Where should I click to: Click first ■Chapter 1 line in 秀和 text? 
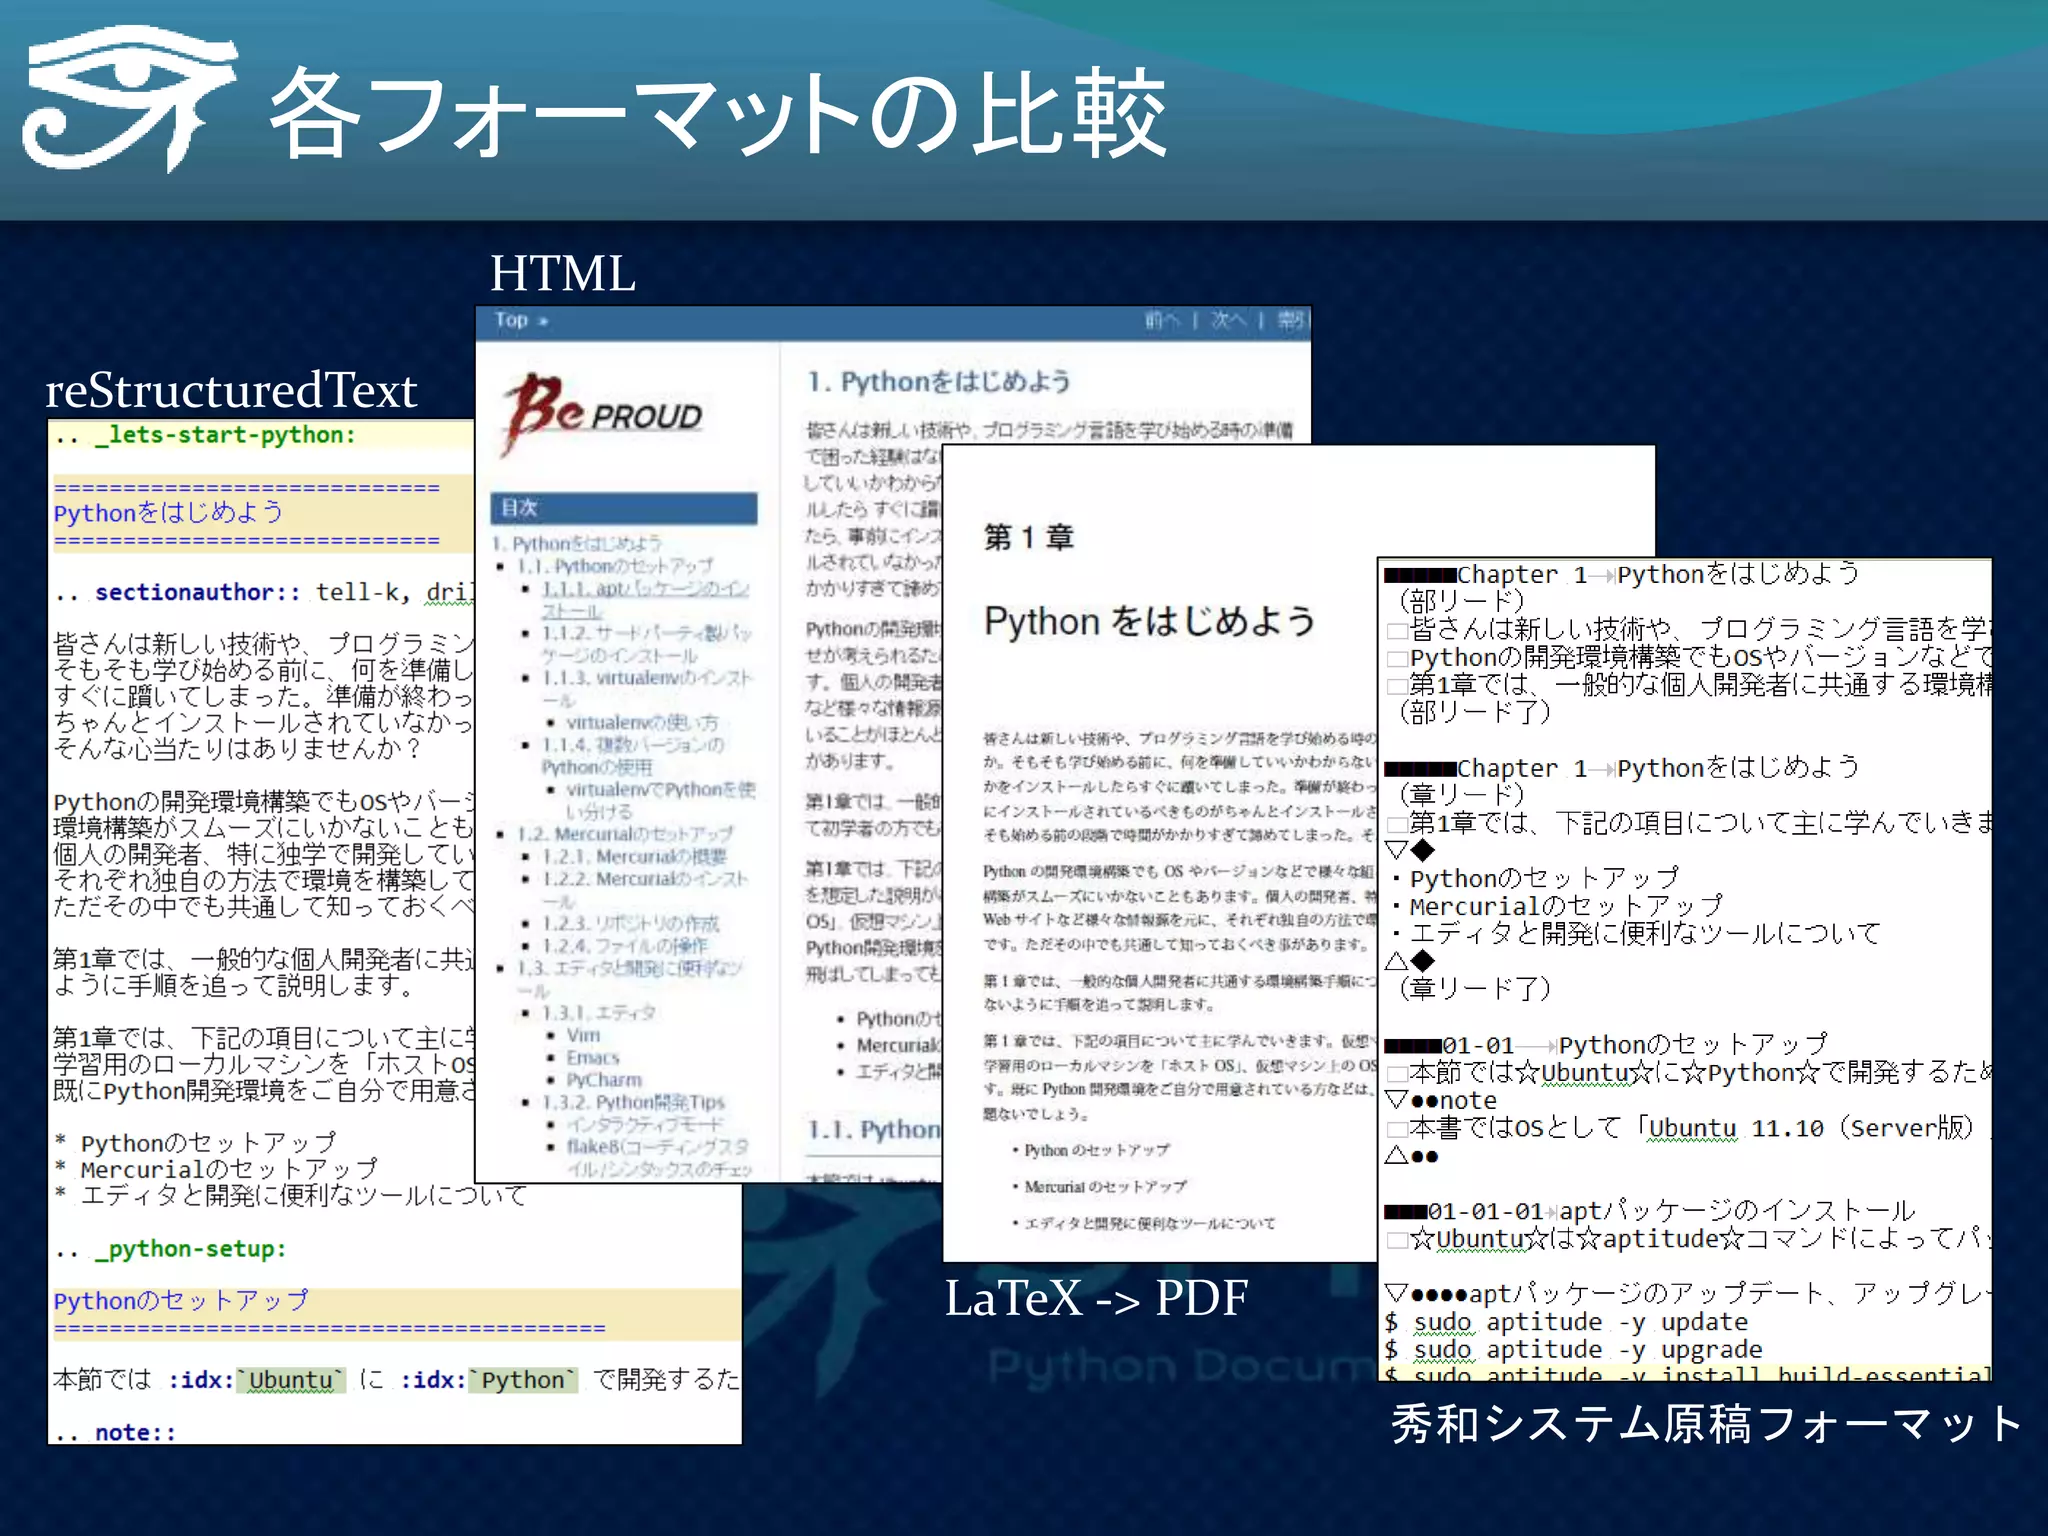point(1622,574)
